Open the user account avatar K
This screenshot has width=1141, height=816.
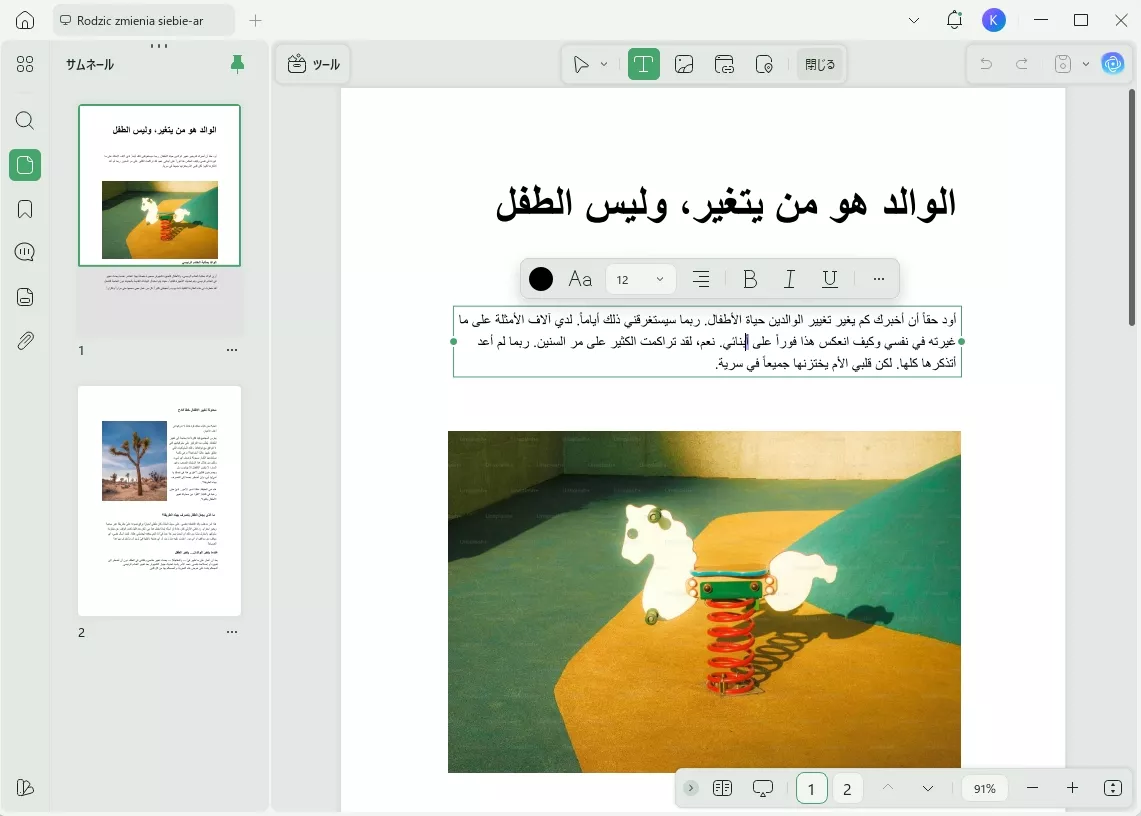click(x=993, y=20)
